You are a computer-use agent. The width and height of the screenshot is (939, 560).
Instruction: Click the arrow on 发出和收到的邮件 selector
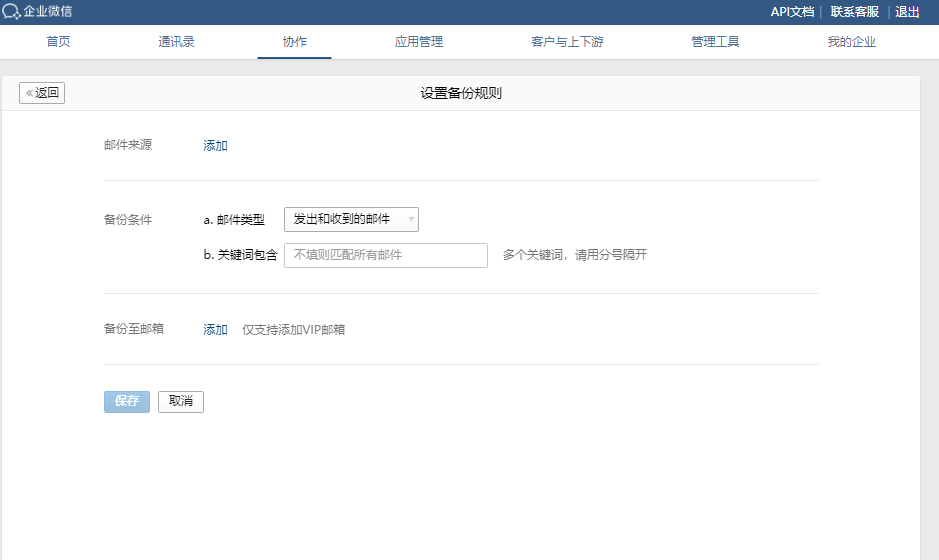tap(410, 219)
